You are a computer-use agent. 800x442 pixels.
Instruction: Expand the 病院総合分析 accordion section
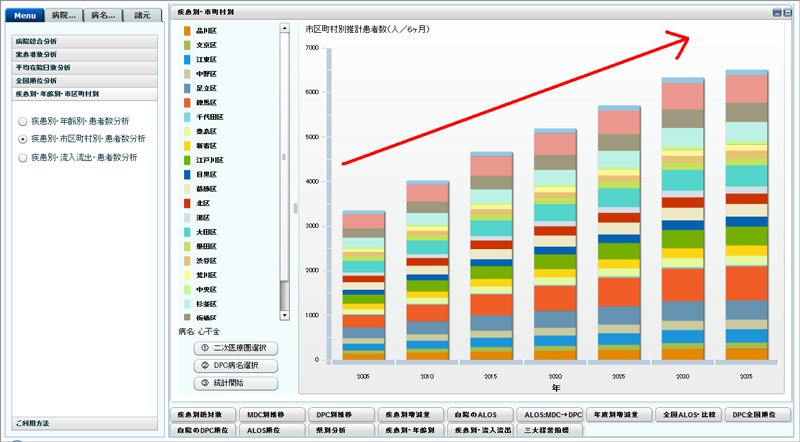point(85,41)
